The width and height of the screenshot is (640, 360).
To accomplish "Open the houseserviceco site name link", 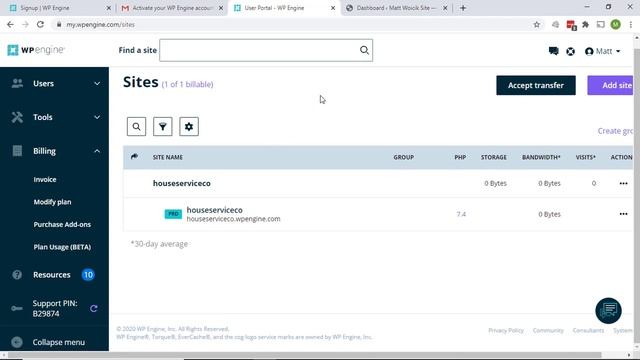I will pyautogui.click(x=182, y=183).
